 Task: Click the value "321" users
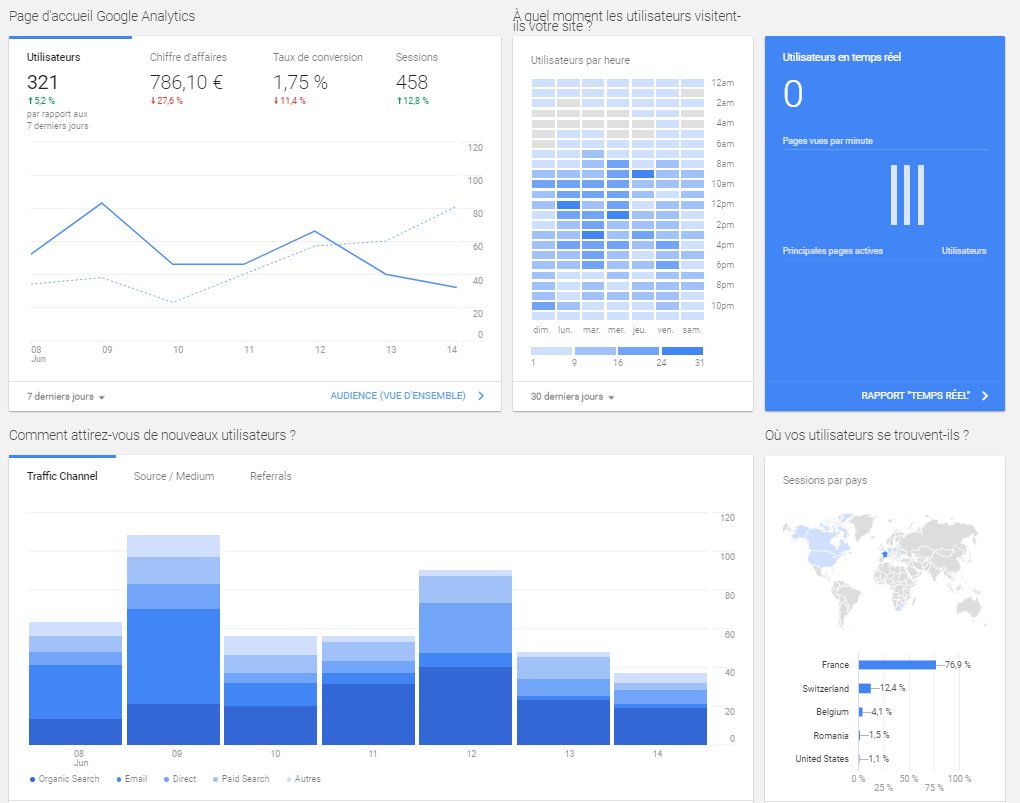pyautogui.click(x=42, y=82)
